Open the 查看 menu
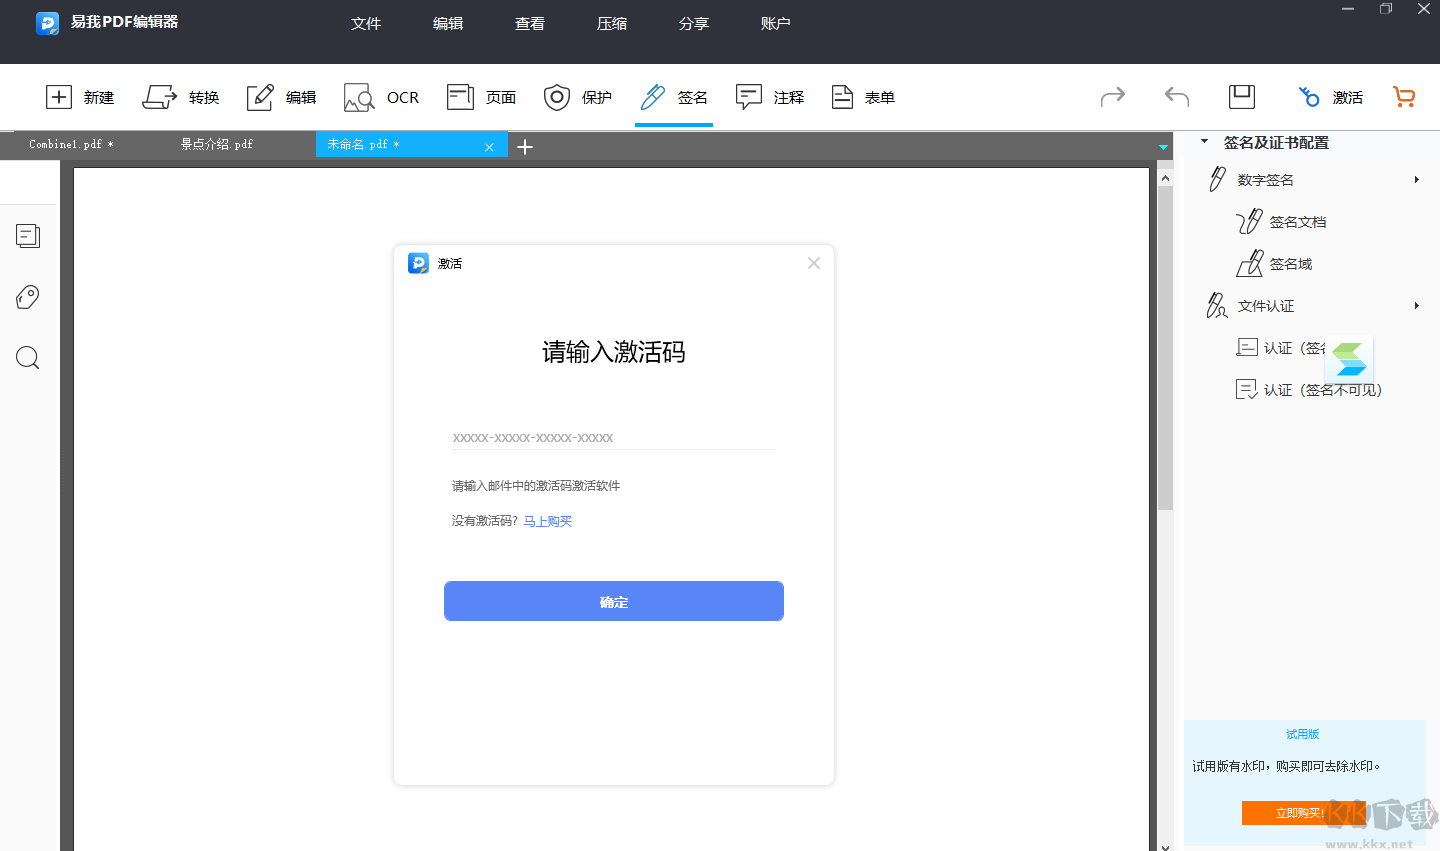Screen dimensions: 1440x851 click(529, 22)
